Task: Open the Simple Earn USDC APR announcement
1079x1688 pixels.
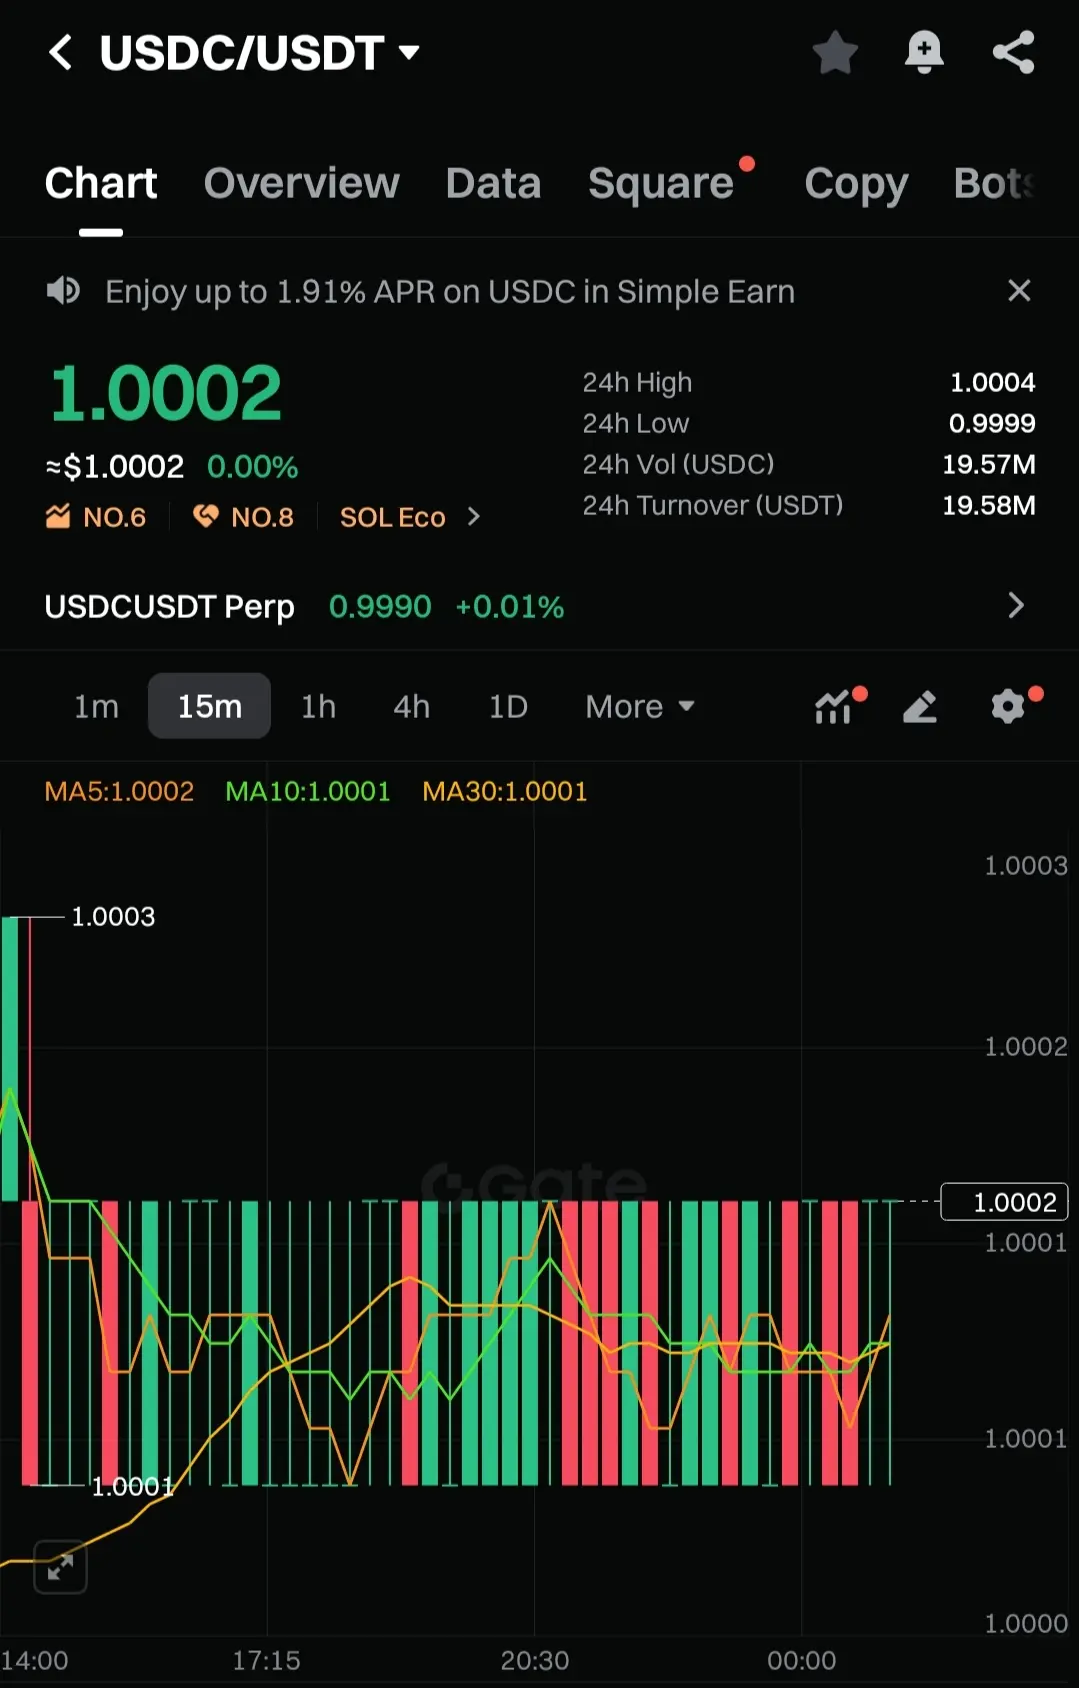Action: pyautogui.click(x=450, y=291)
